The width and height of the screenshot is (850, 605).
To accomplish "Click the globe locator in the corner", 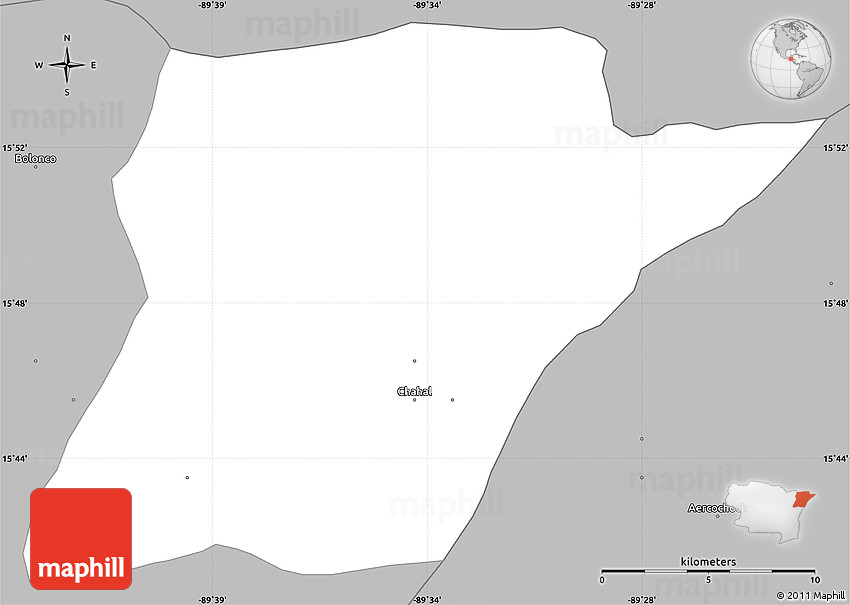I will pyautogui.click(x=791, y=59).
